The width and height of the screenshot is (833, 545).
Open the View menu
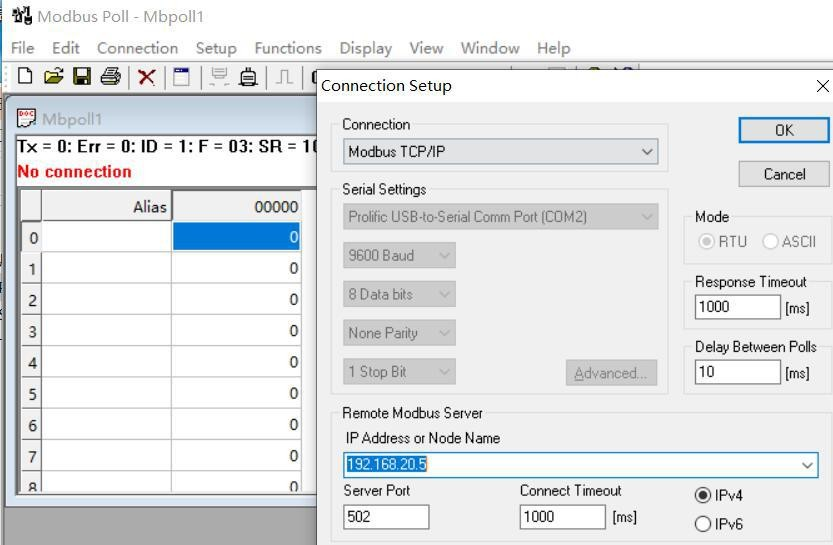[x=426, y=48]
